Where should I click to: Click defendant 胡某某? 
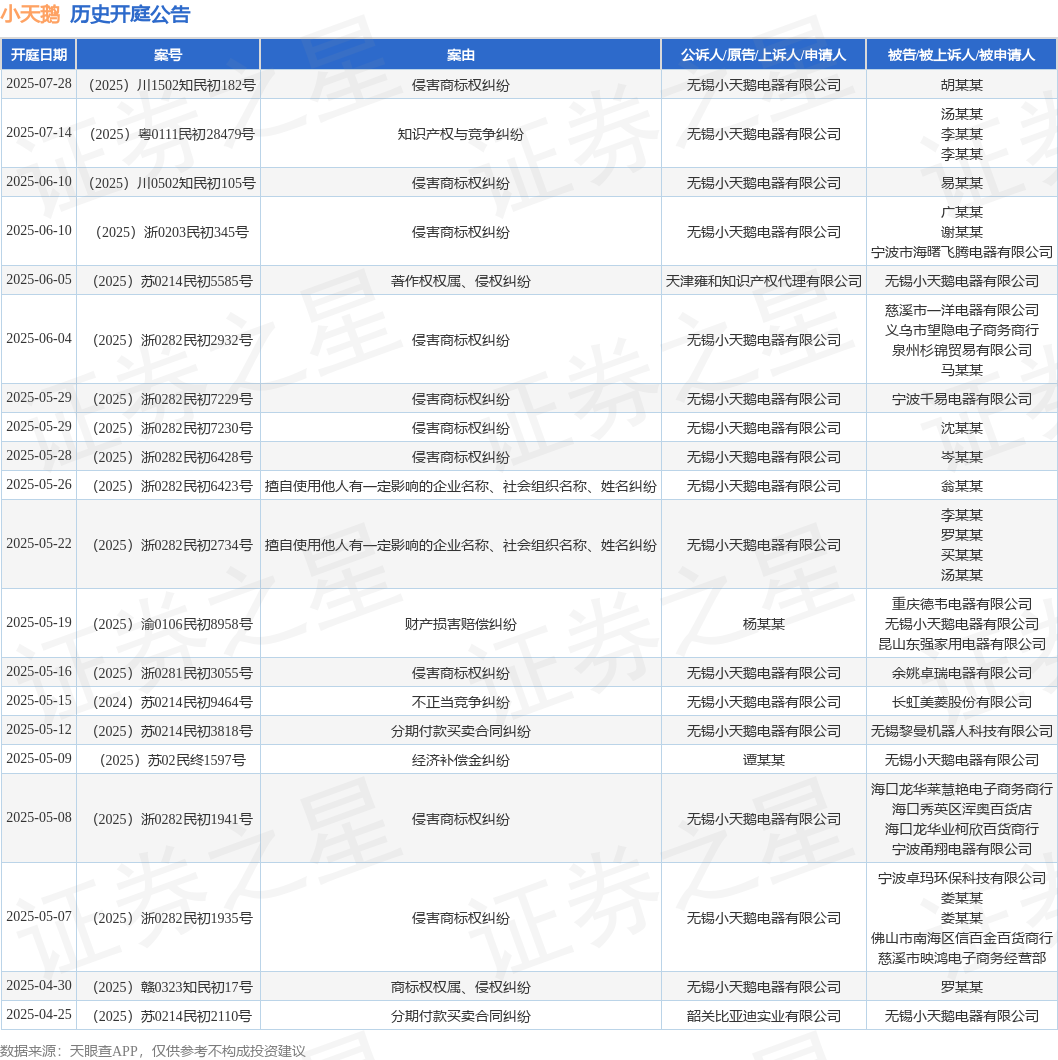(x=961, y=85)
